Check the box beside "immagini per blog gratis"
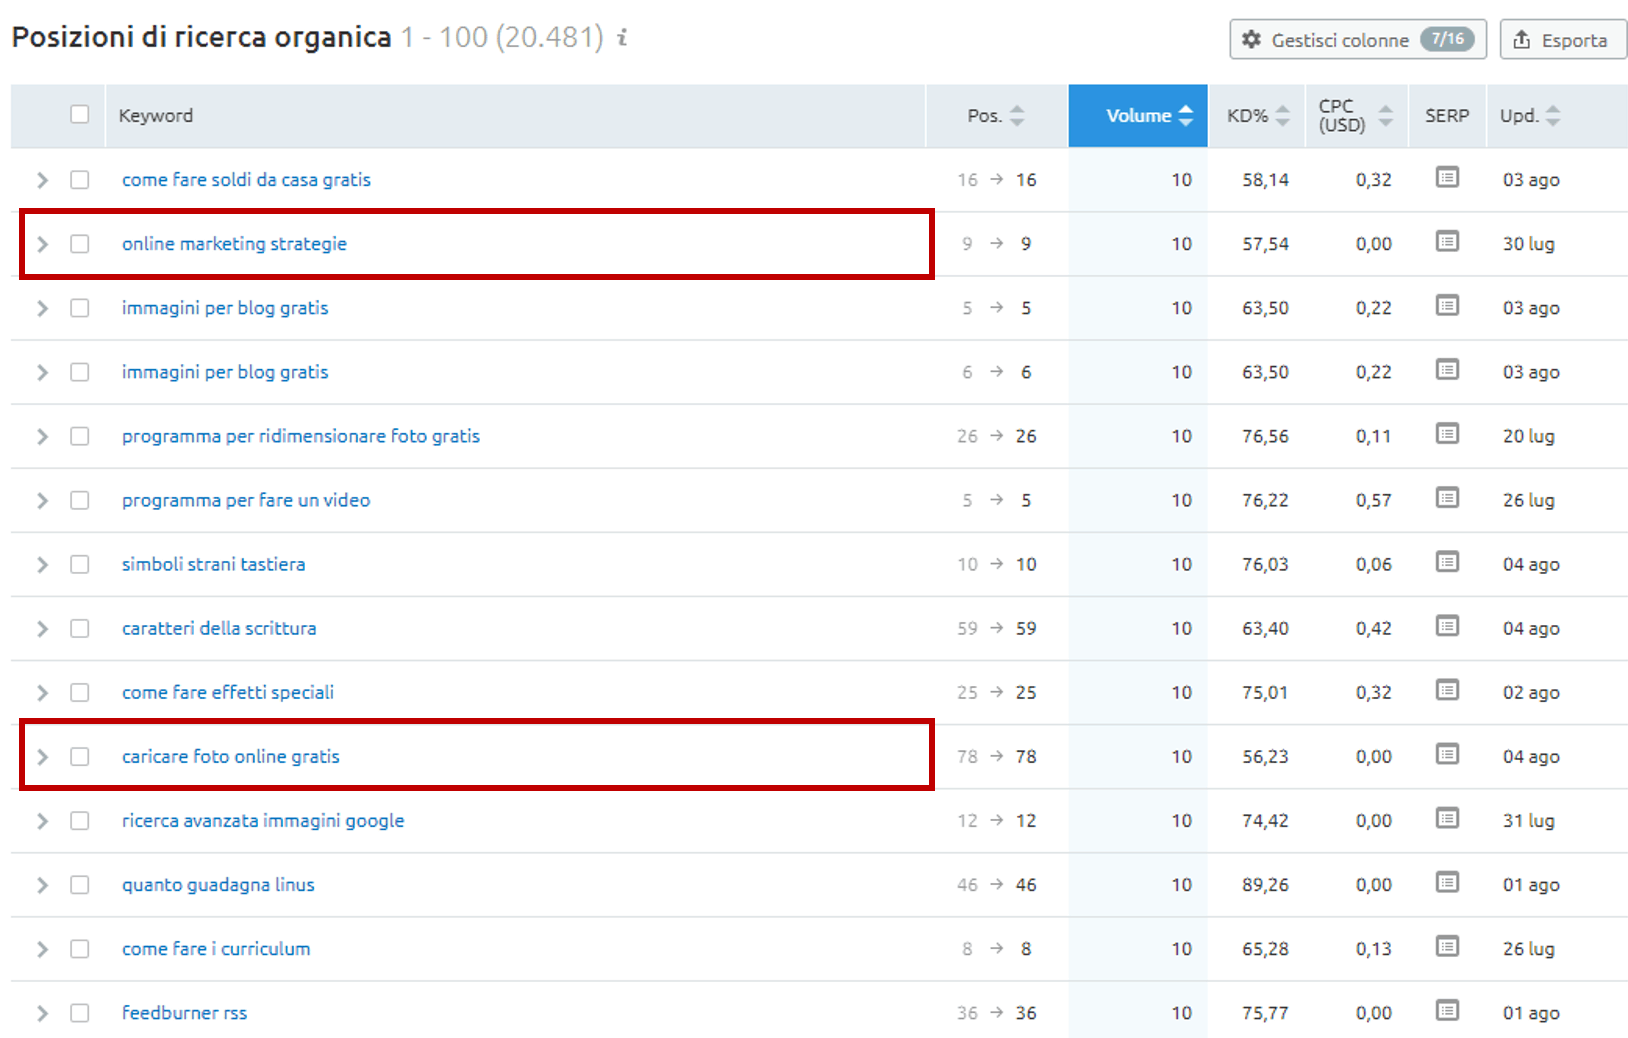This screenshot has height=1038, width=1628. [x=80, y=307]
